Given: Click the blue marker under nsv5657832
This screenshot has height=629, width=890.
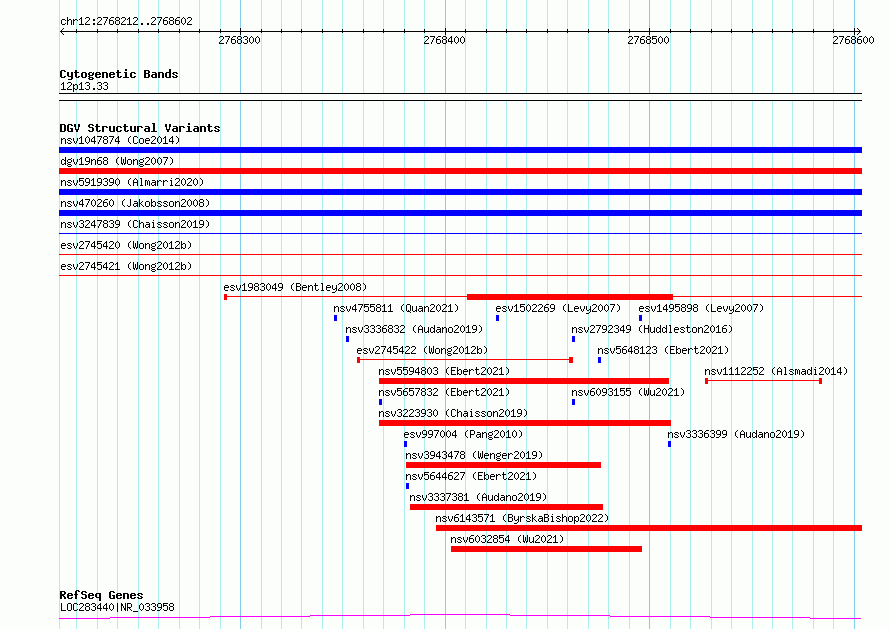Looking at the screenshot, I should tap(381, 402).
